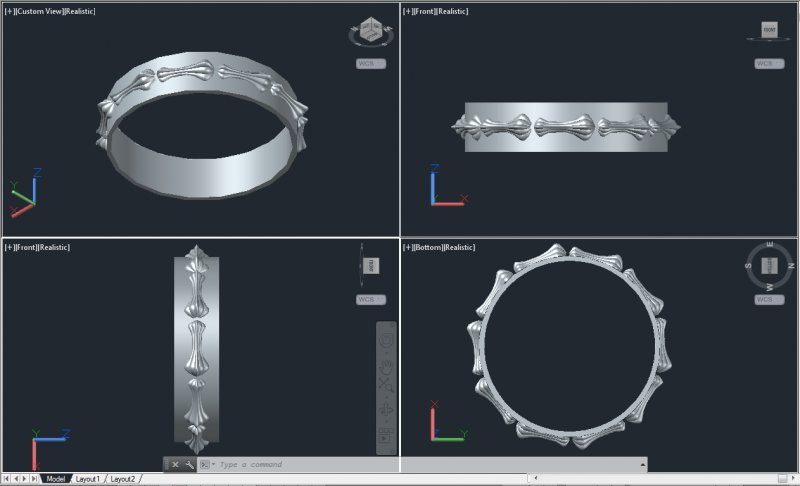
Task: Click the S compass direction on the Bottom ViewCube
Action: pos(748,266)
